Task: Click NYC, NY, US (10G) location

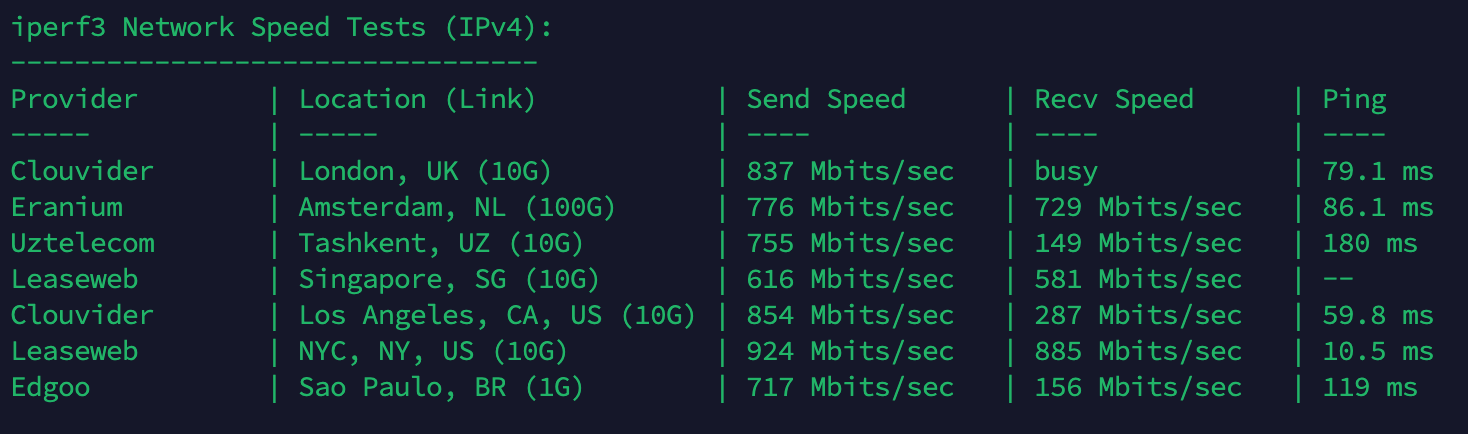Action: click(x=434, y=351)
